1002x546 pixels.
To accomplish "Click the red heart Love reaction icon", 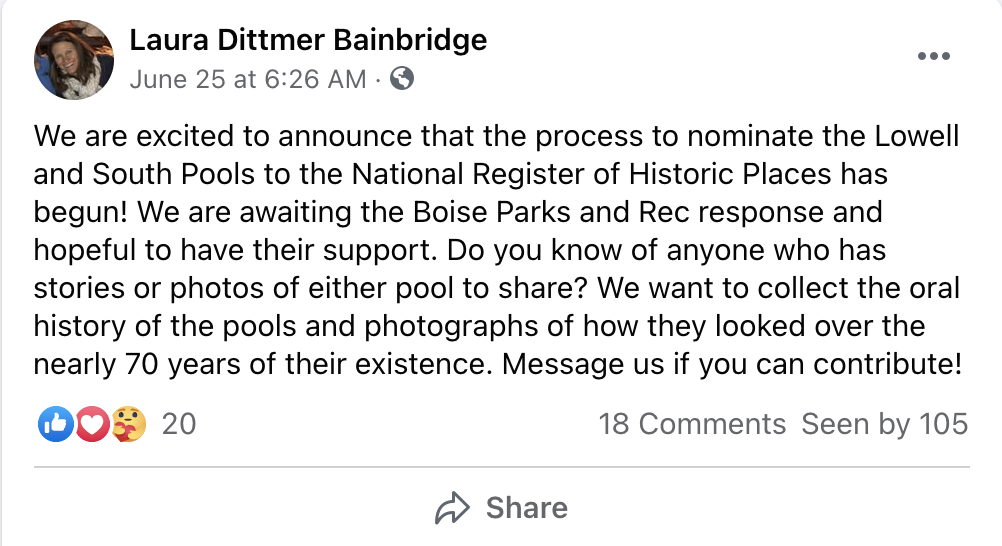I will click(x=91, y=424).
